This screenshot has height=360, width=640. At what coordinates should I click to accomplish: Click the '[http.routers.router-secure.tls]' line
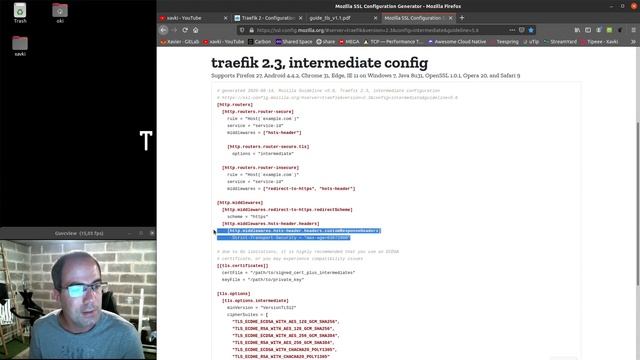tap(268, 147)
